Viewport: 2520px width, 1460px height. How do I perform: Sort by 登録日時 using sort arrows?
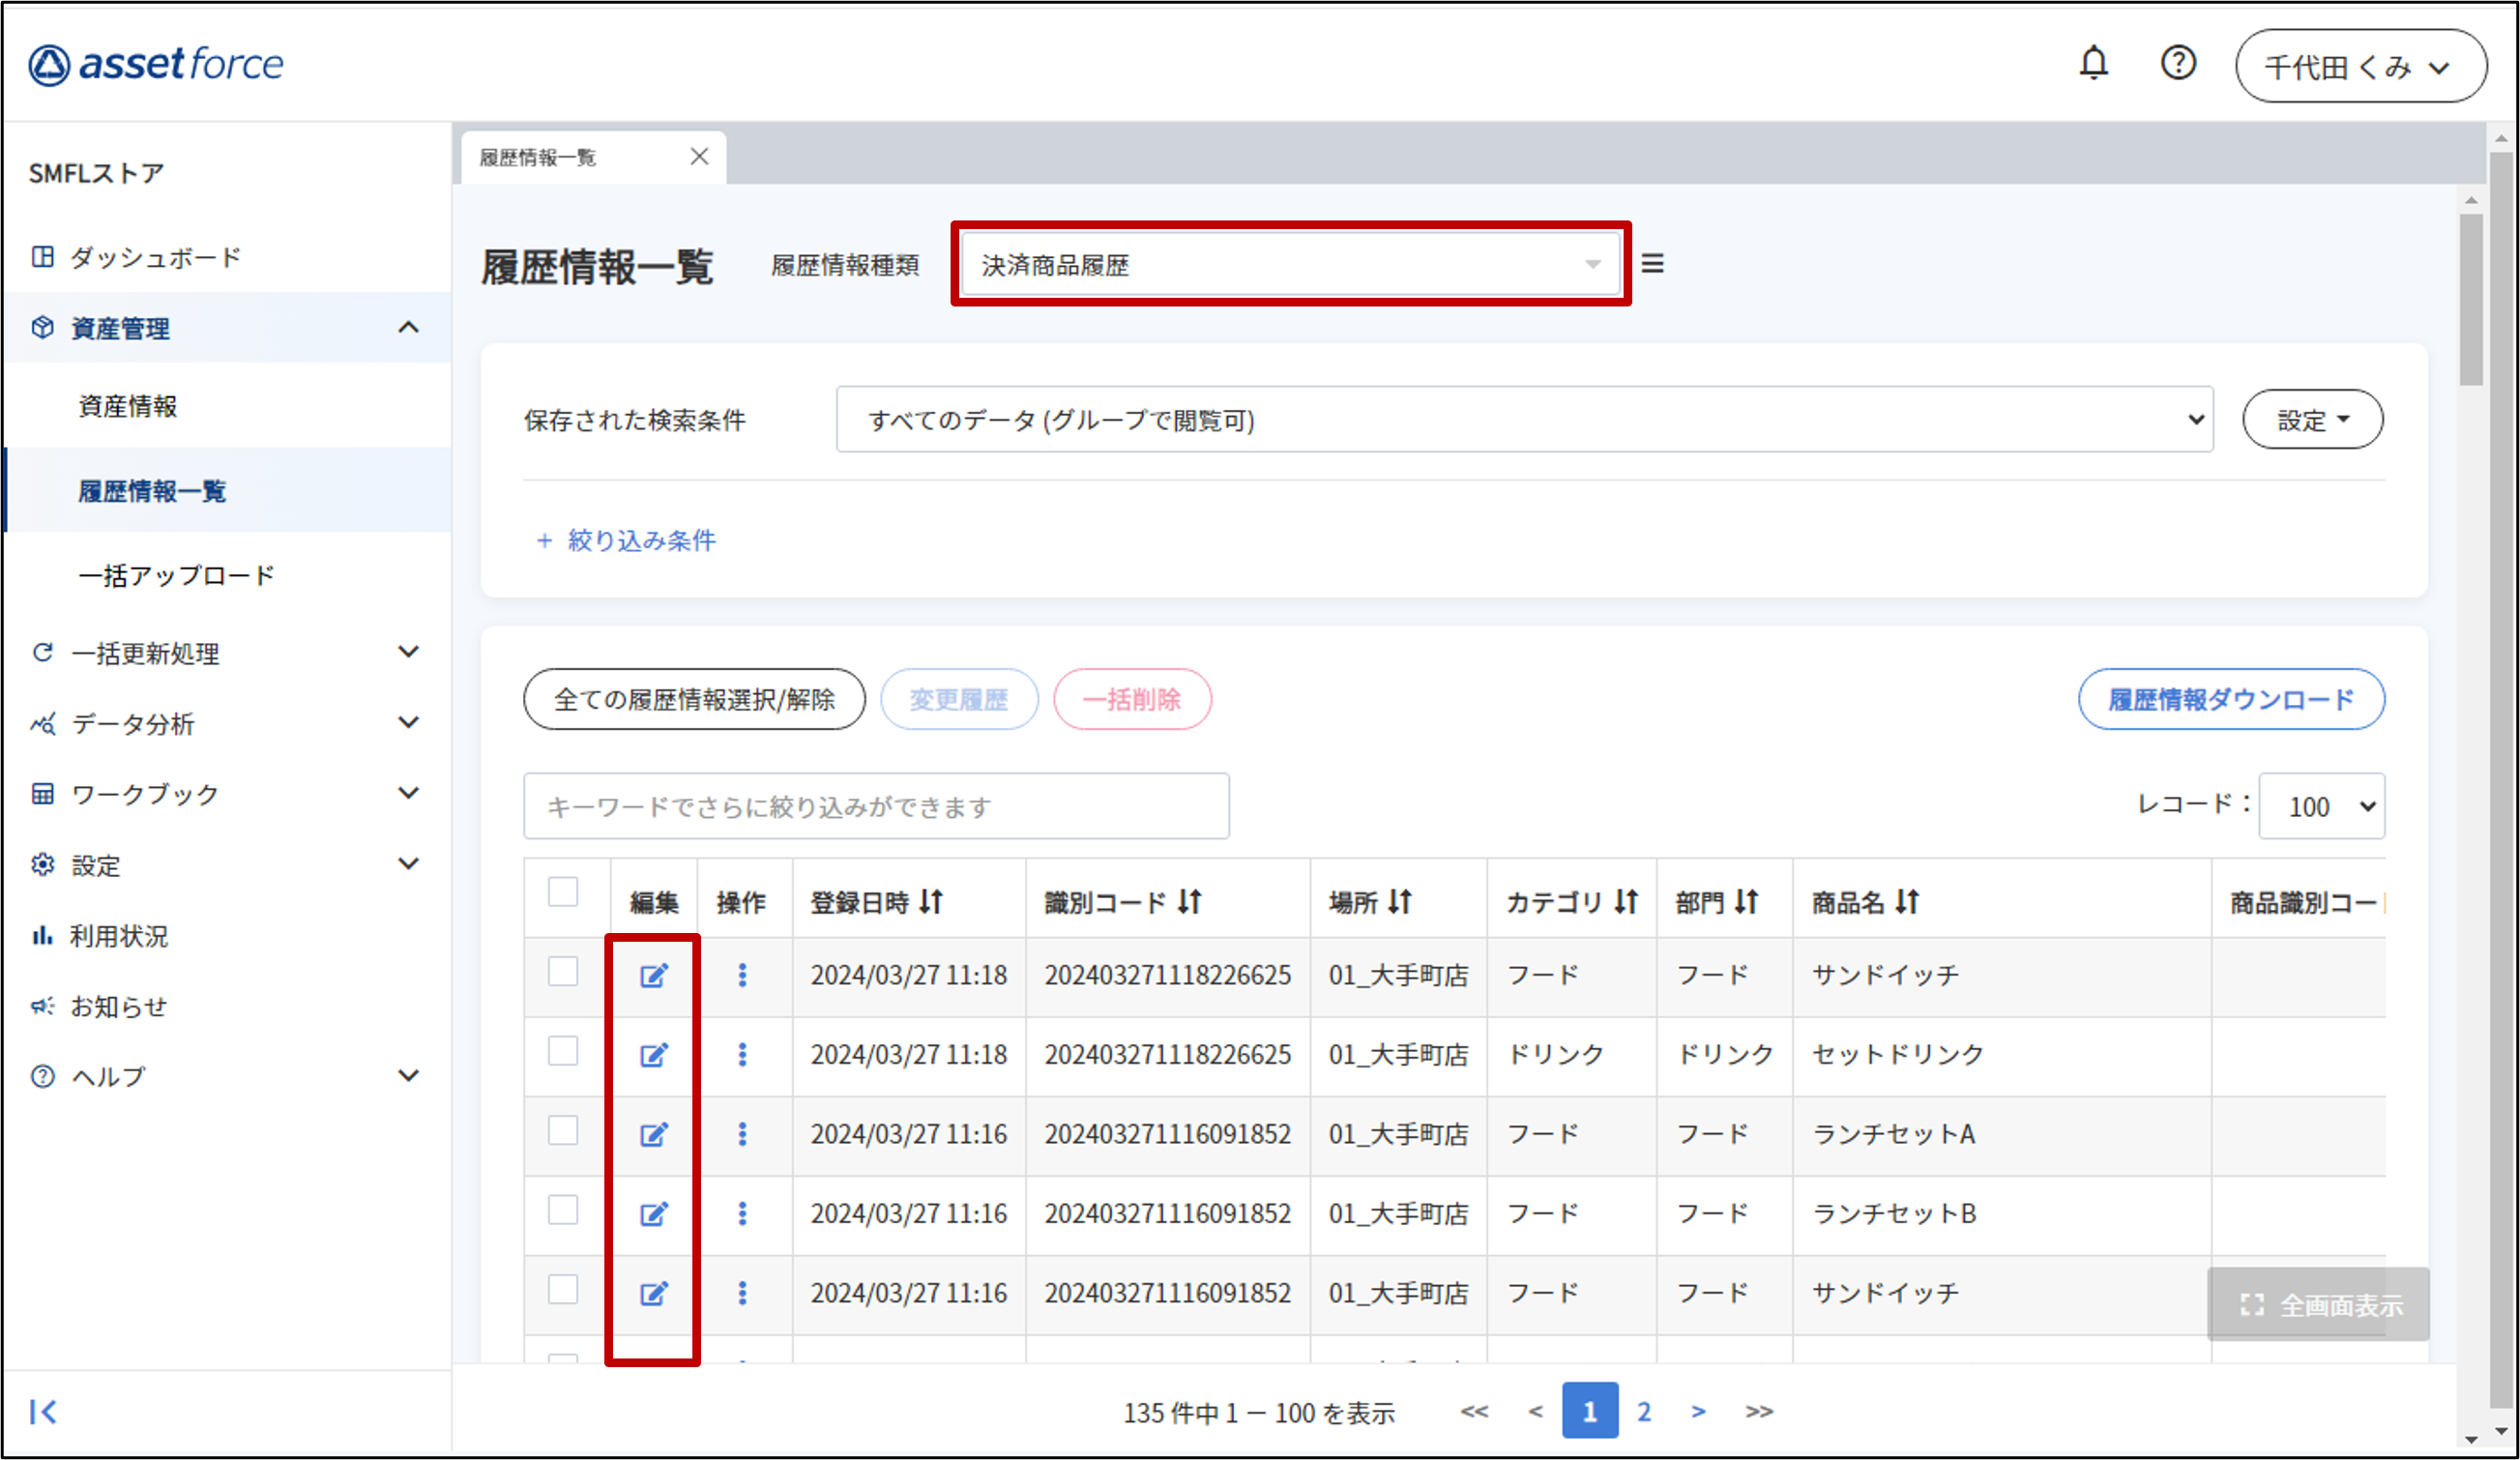[931, 902]
